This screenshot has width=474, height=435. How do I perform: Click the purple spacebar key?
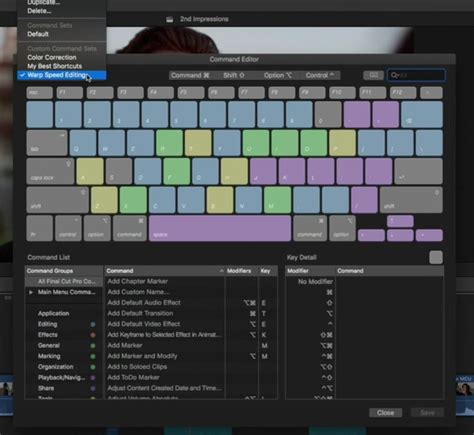pyautogui.click(x=220, y=228)
